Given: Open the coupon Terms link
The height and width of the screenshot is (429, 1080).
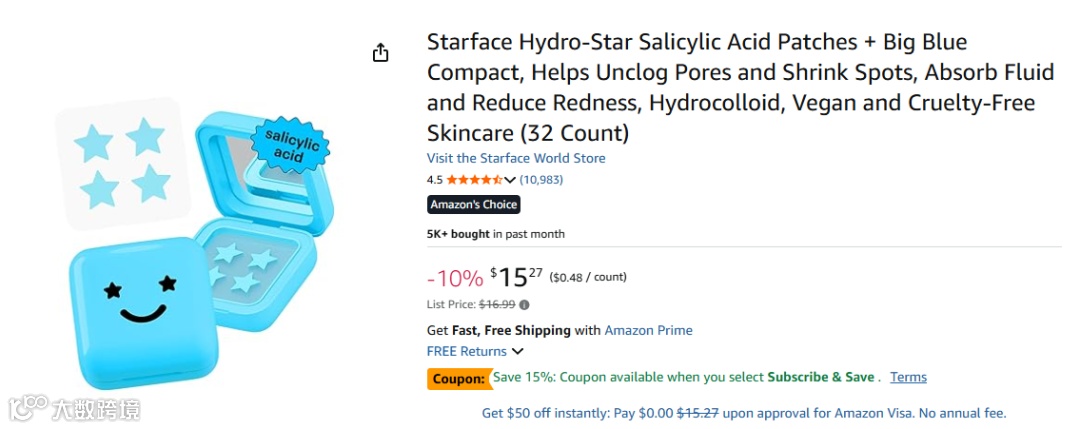Looking at the screenshot, I should 908,377.
